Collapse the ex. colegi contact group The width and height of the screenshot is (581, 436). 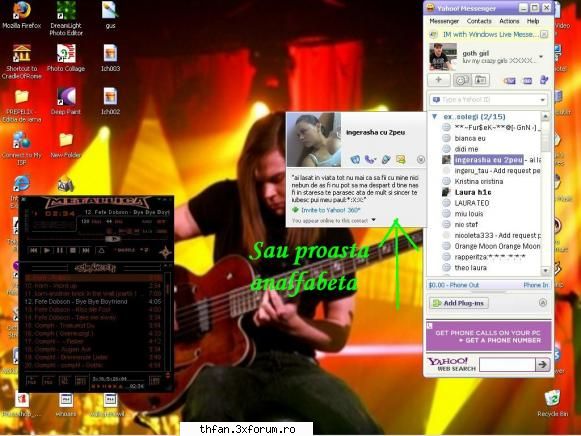435,117
